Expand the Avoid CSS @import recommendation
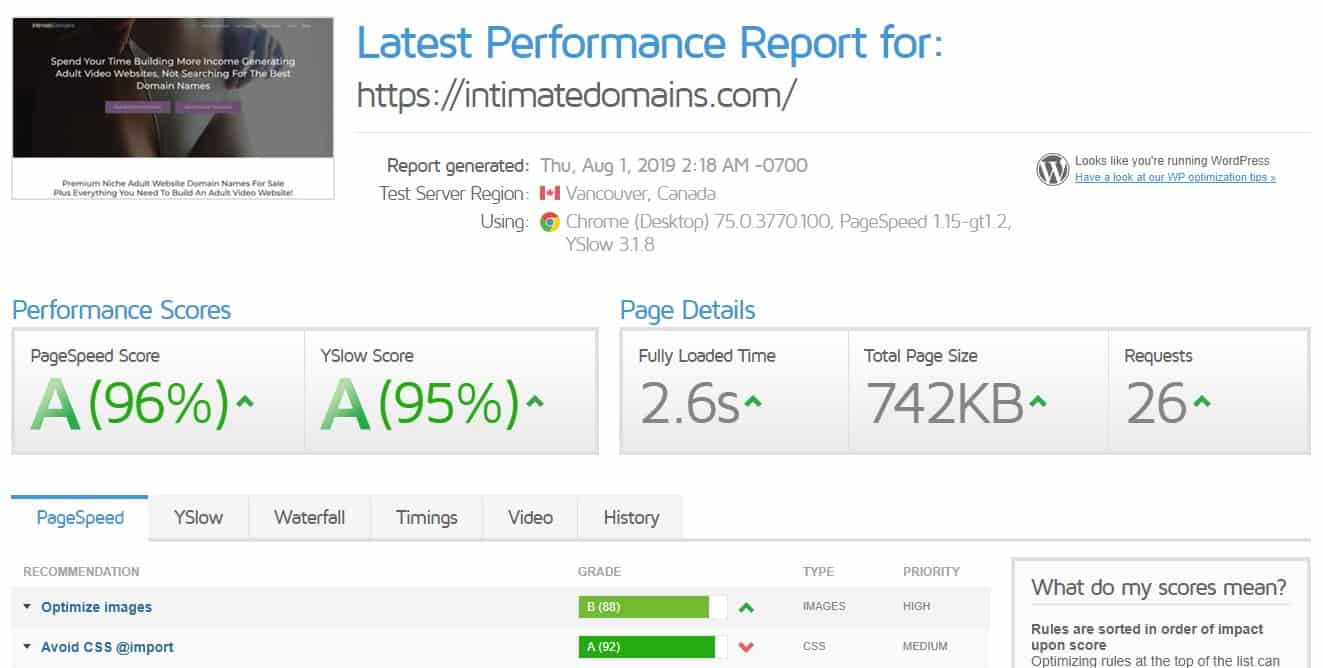Viewport: 1323px width, 668px height. coord(106,647)
